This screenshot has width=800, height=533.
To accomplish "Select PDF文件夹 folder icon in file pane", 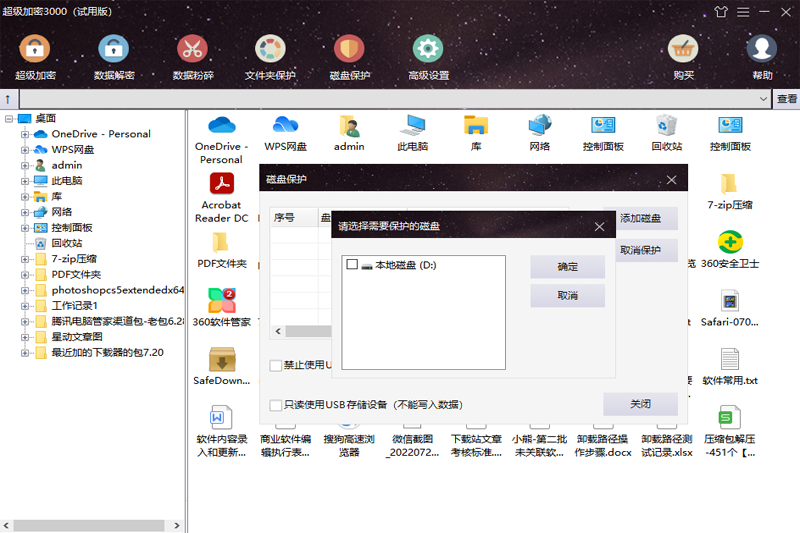I will pyautogui.click(x=221, y=250).
